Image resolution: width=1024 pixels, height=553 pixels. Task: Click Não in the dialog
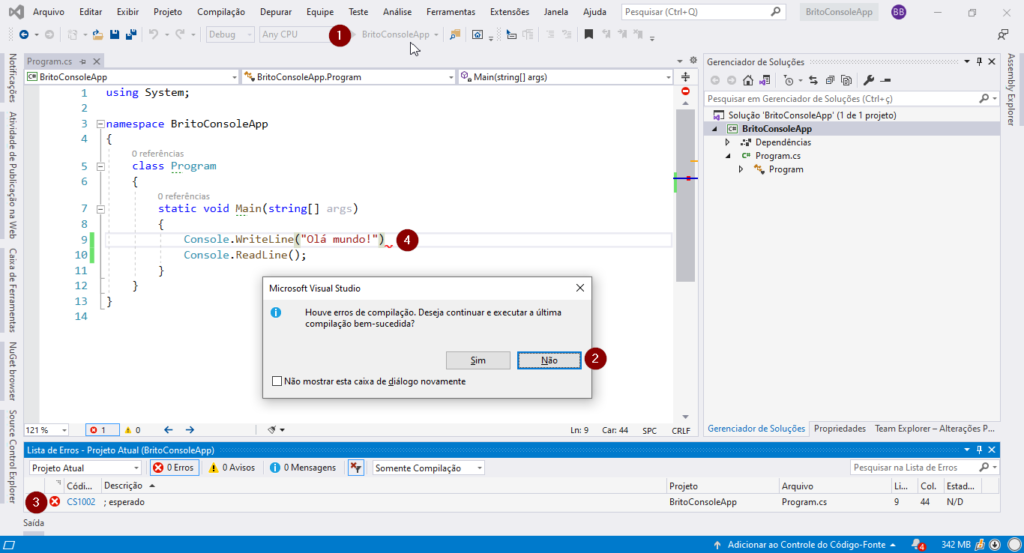[x=549, y=360]
